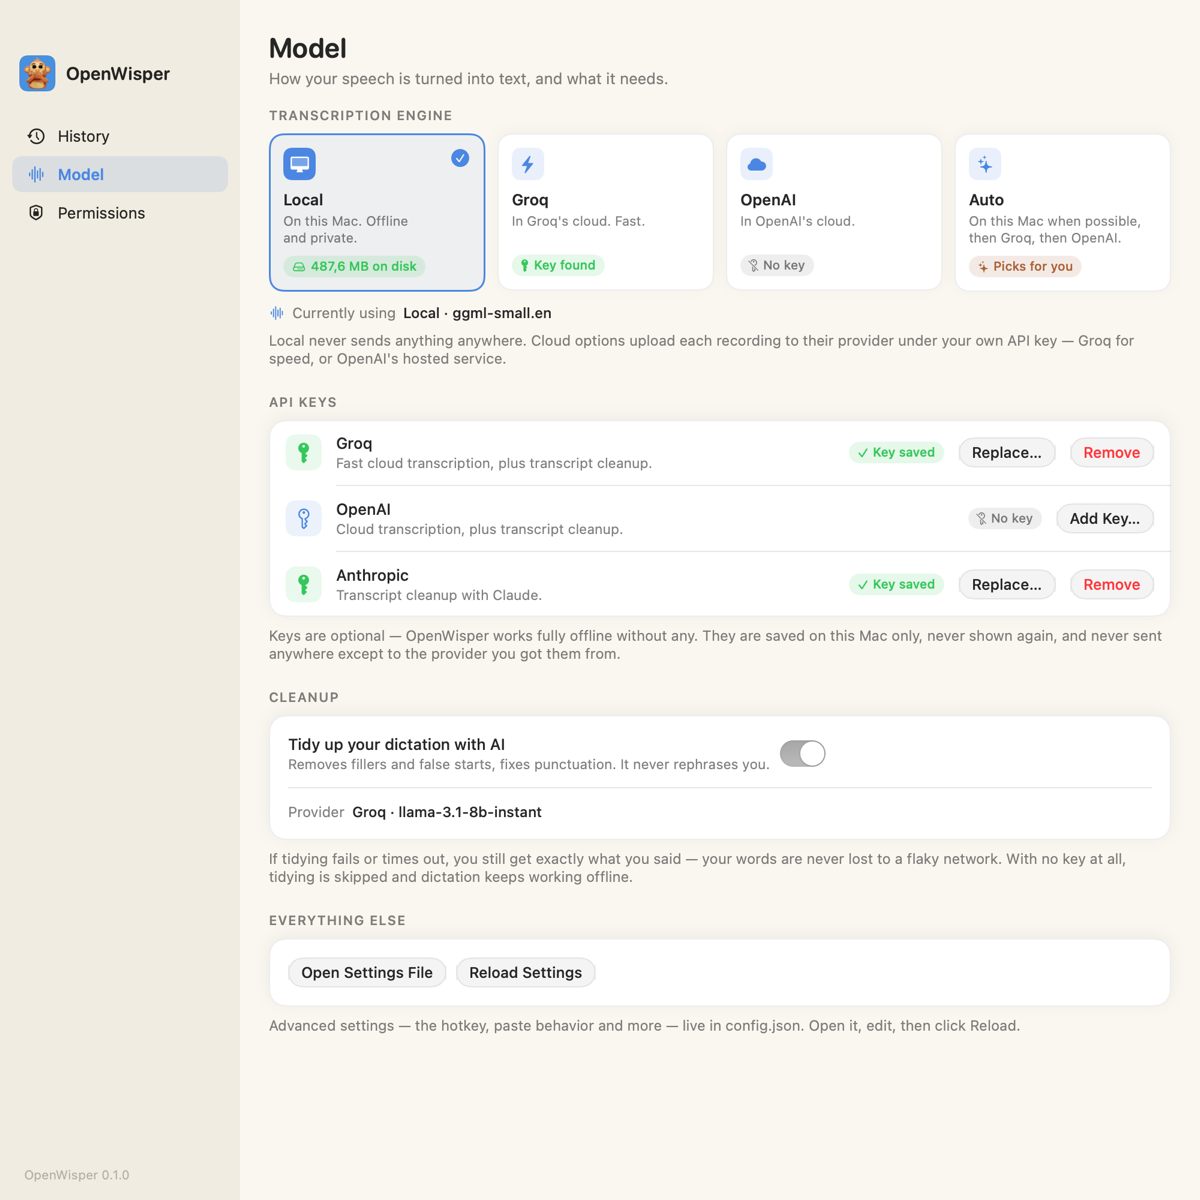Open the History section
The height and width of the screenshot is (1200, 1200).
tap(120, 136)
